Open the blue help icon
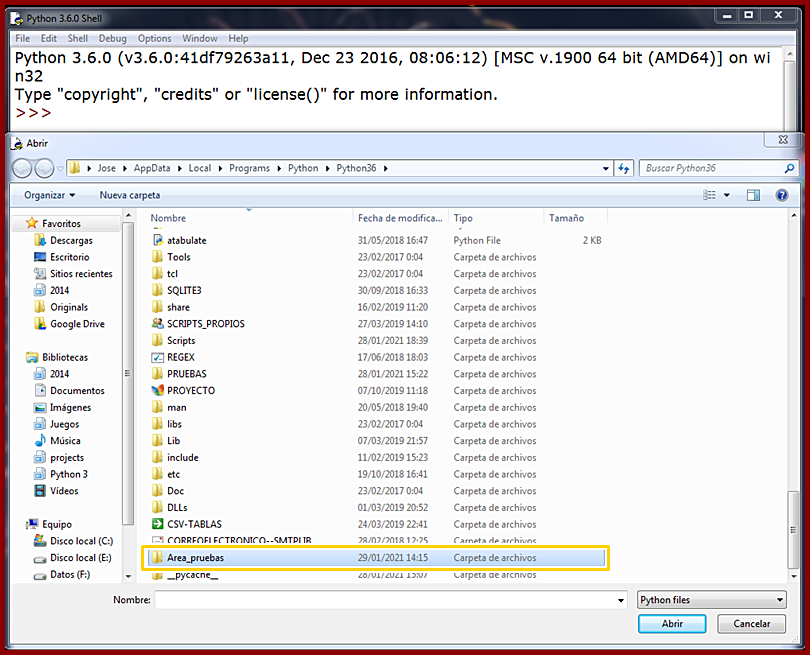 pyautogui.click(x=782, y=195)
